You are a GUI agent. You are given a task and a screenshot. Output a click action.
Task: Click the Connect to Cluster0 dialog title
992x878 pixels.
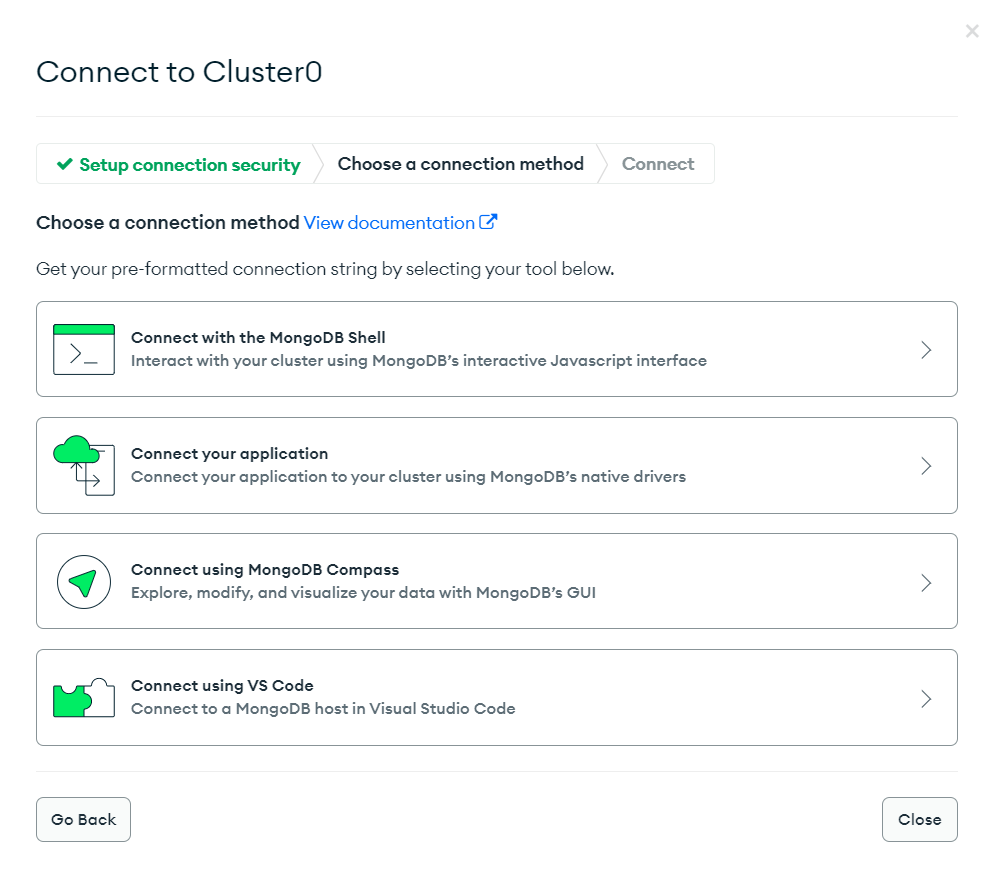pos(179,72)
